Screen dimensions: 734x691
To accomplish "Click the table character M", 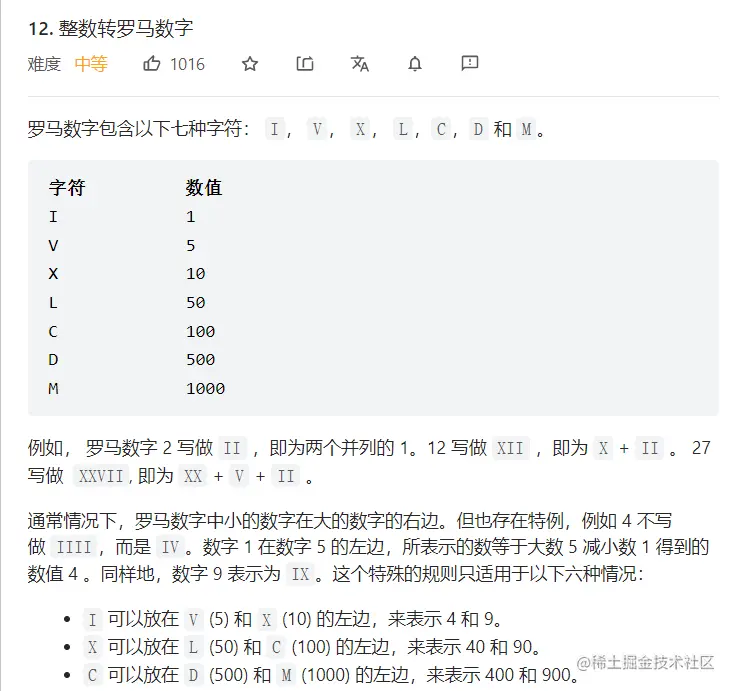I will tap(53, 389).
